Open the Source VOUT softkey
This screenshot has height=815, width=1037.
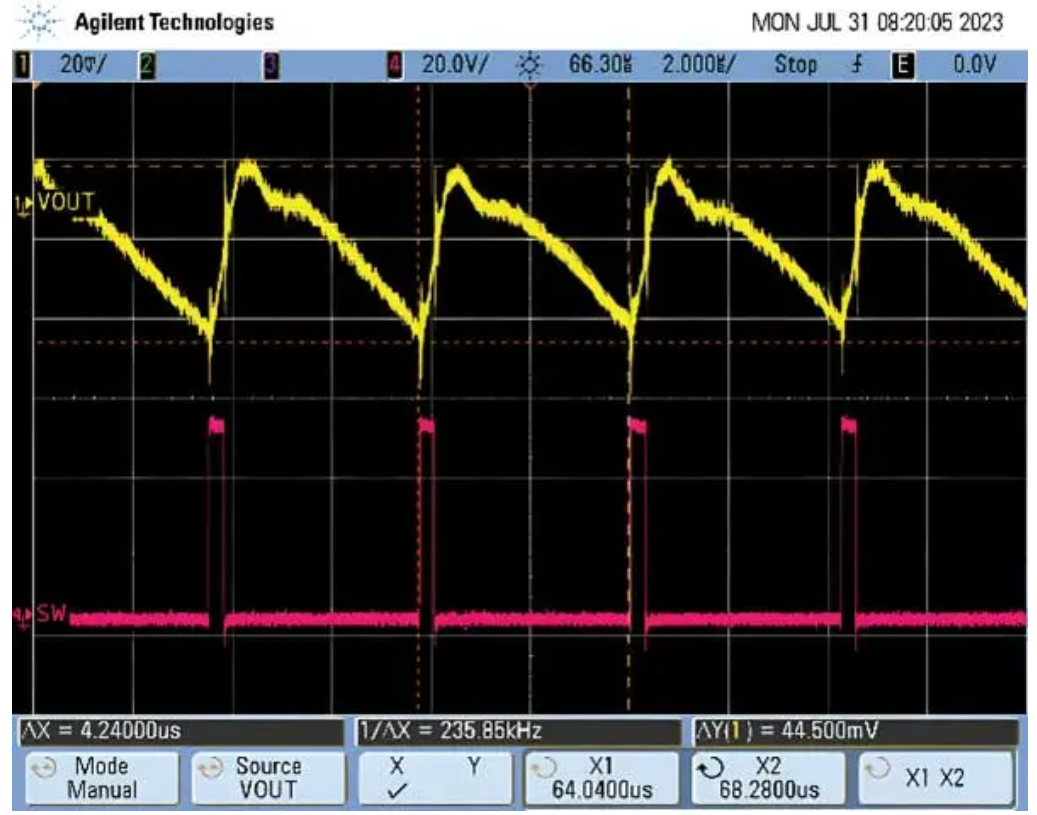tap(269, 778)
